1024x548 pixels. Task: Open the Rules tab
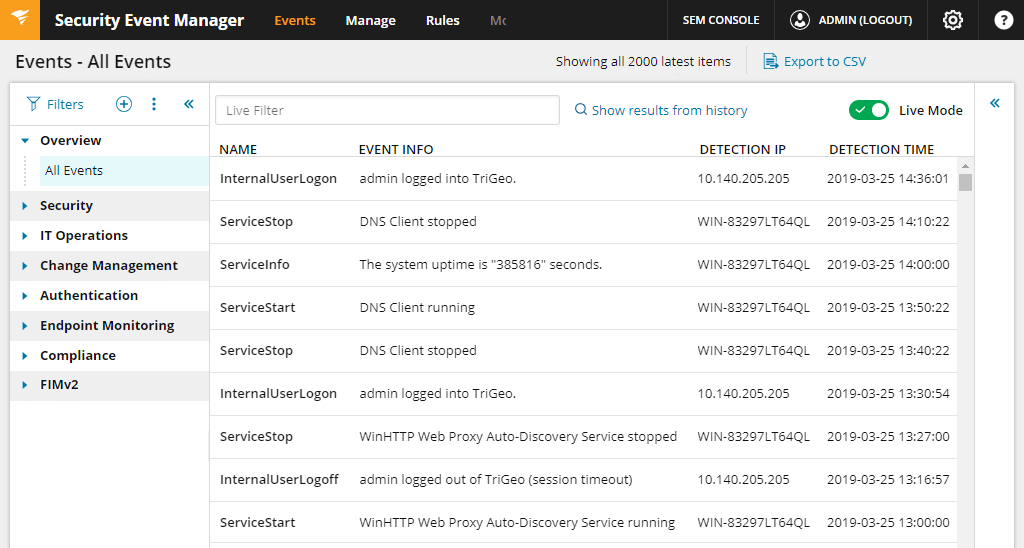click(x=442, y=20)
